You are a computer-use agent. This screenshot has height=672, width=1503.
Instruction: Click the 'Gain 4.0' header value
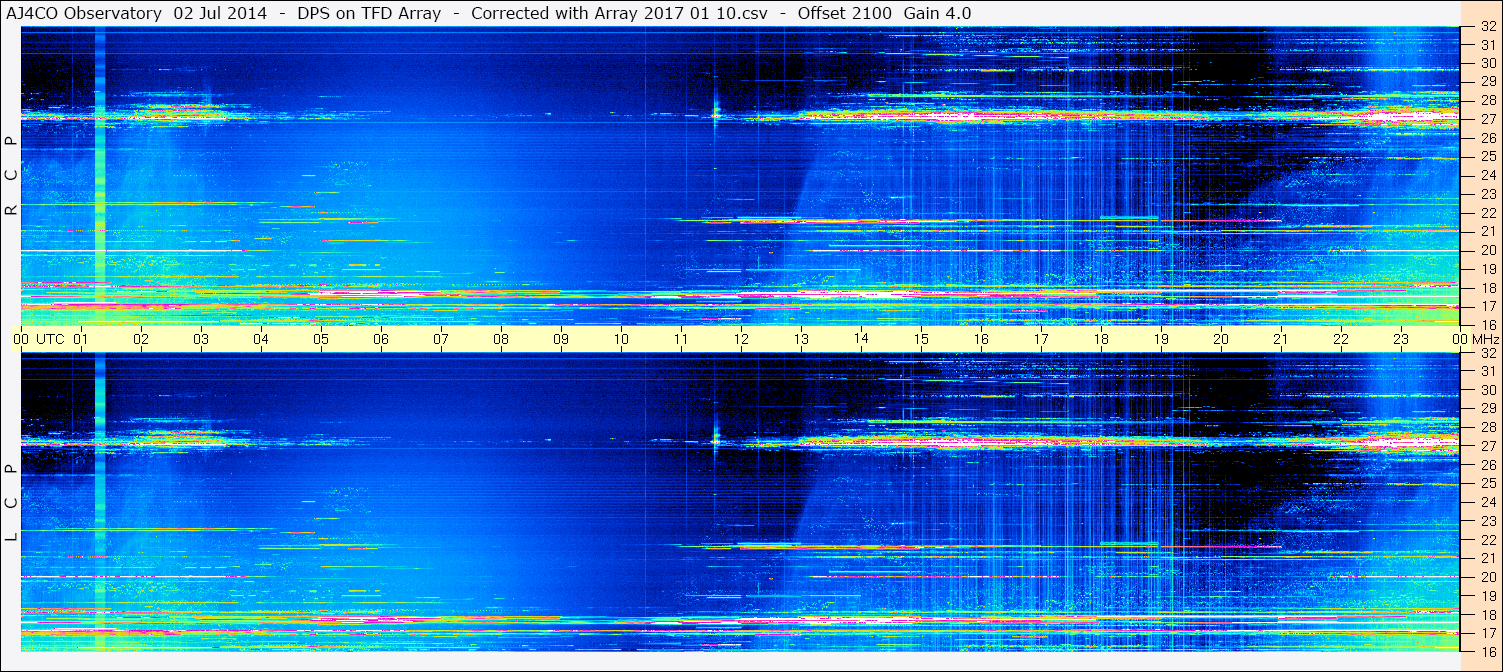pos(937,13)
